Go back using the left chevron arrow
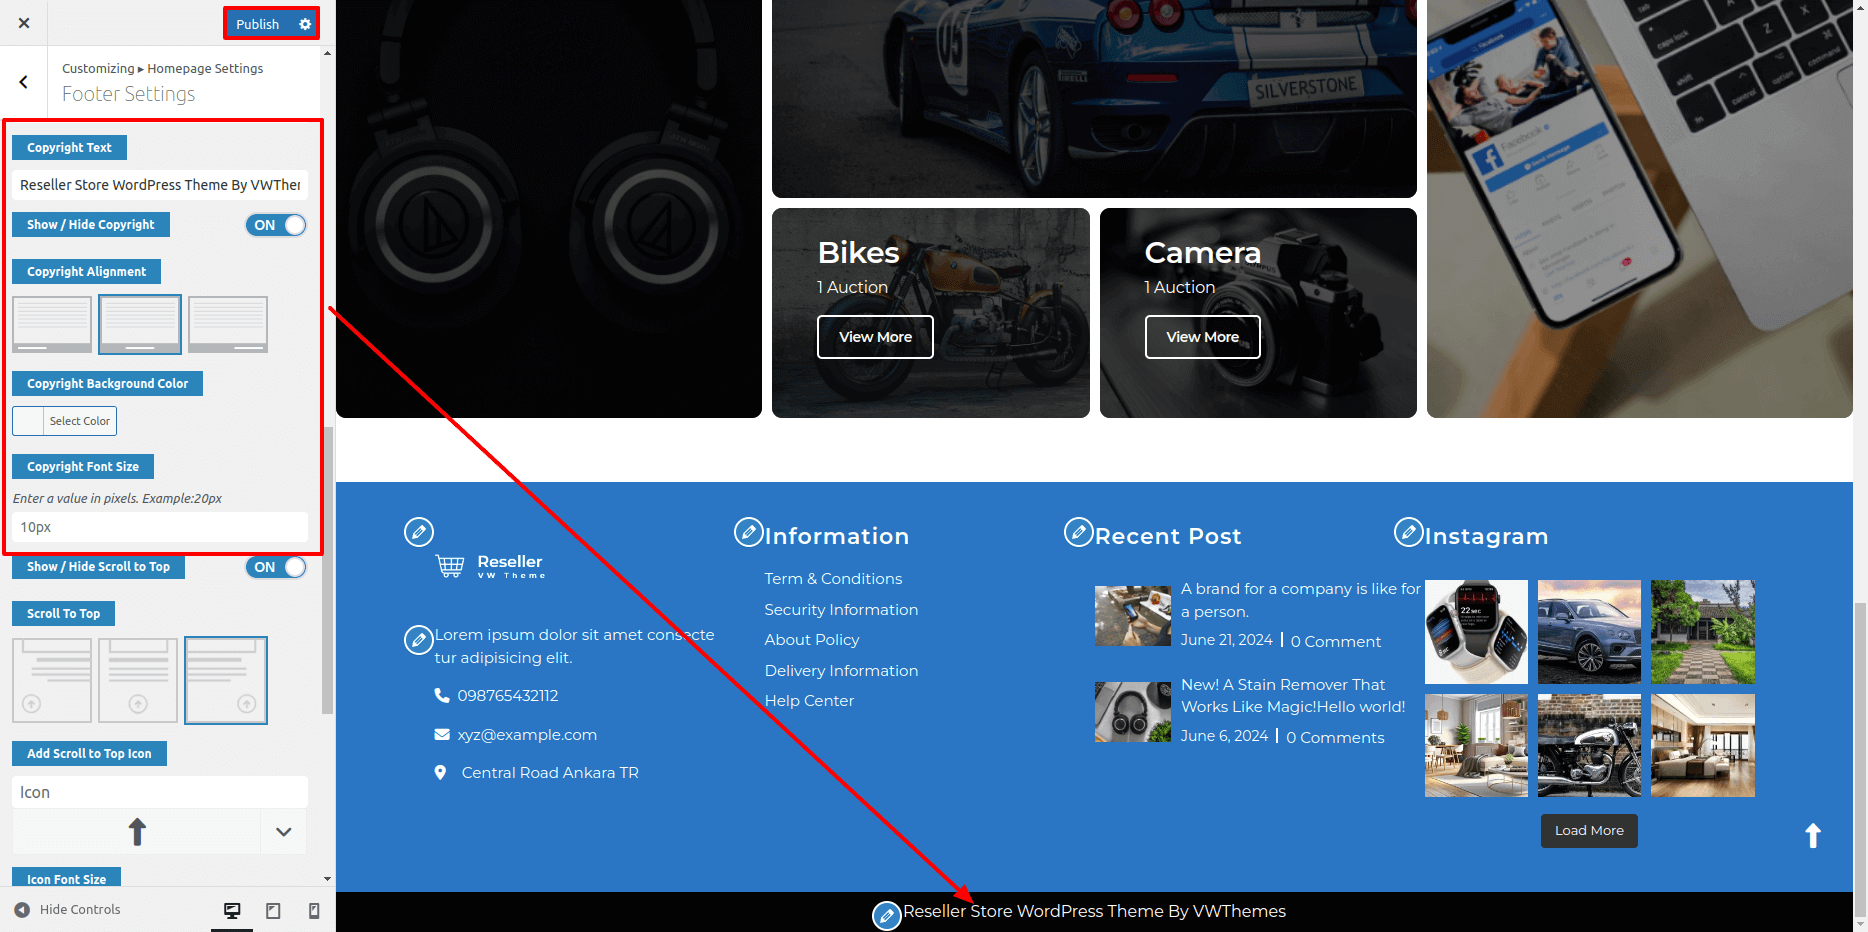This screenshot has height=932, width=1868. [x=24, y=82]
